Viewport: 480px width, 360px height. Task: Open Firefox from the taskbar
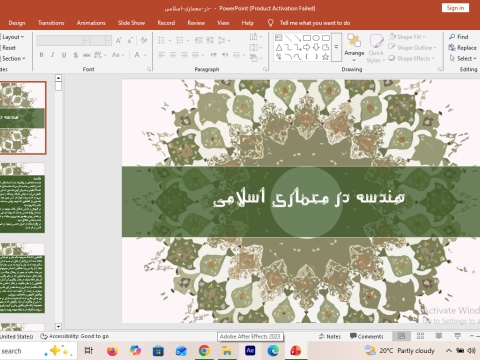pyautogui.click(x=112, y=351)
